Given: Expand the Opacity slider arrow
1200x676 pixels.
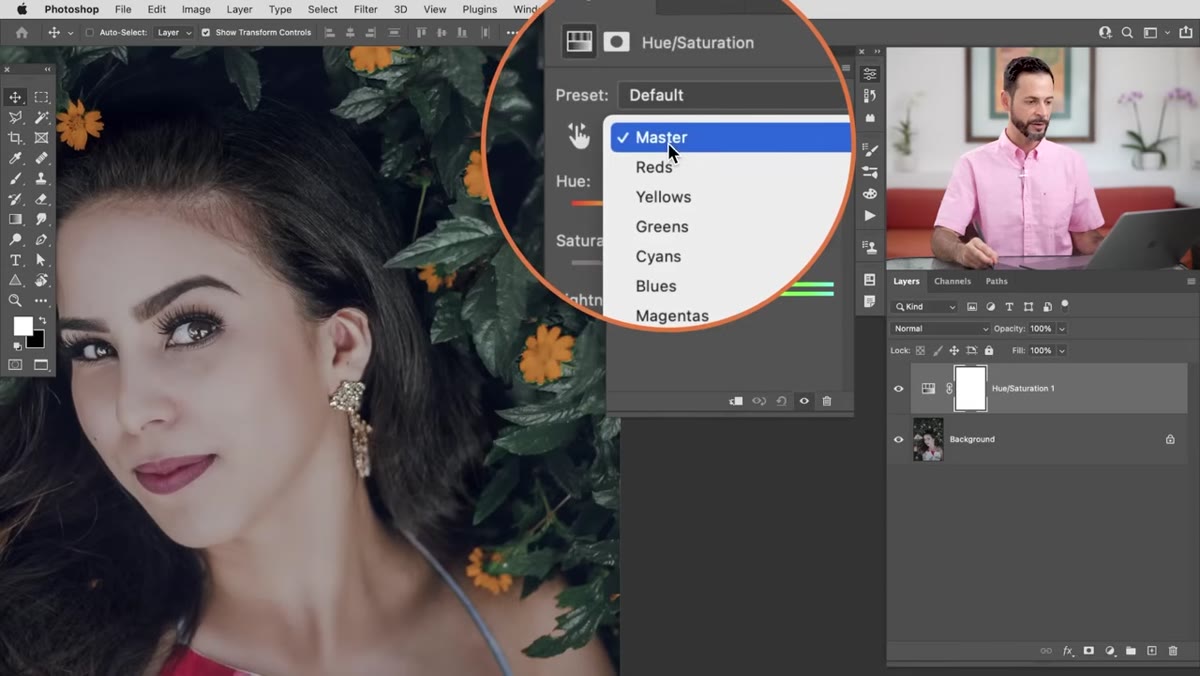Looking at the screenshot, I should (1062, 328).
